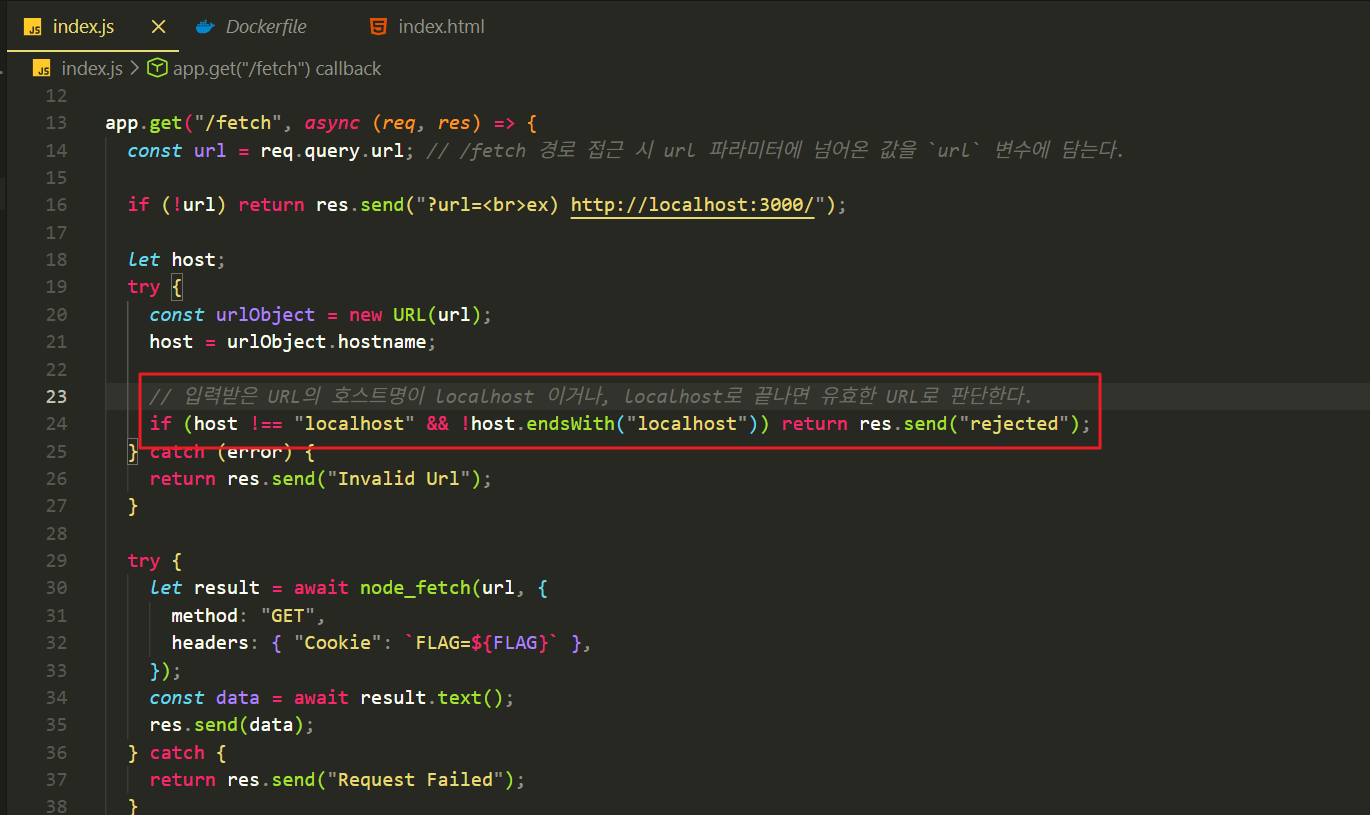This screenshot has width=1370, height=815.
Task: Click the JS icon on the index.js tab
Action: pyautogui.click(x=33, y=27)
